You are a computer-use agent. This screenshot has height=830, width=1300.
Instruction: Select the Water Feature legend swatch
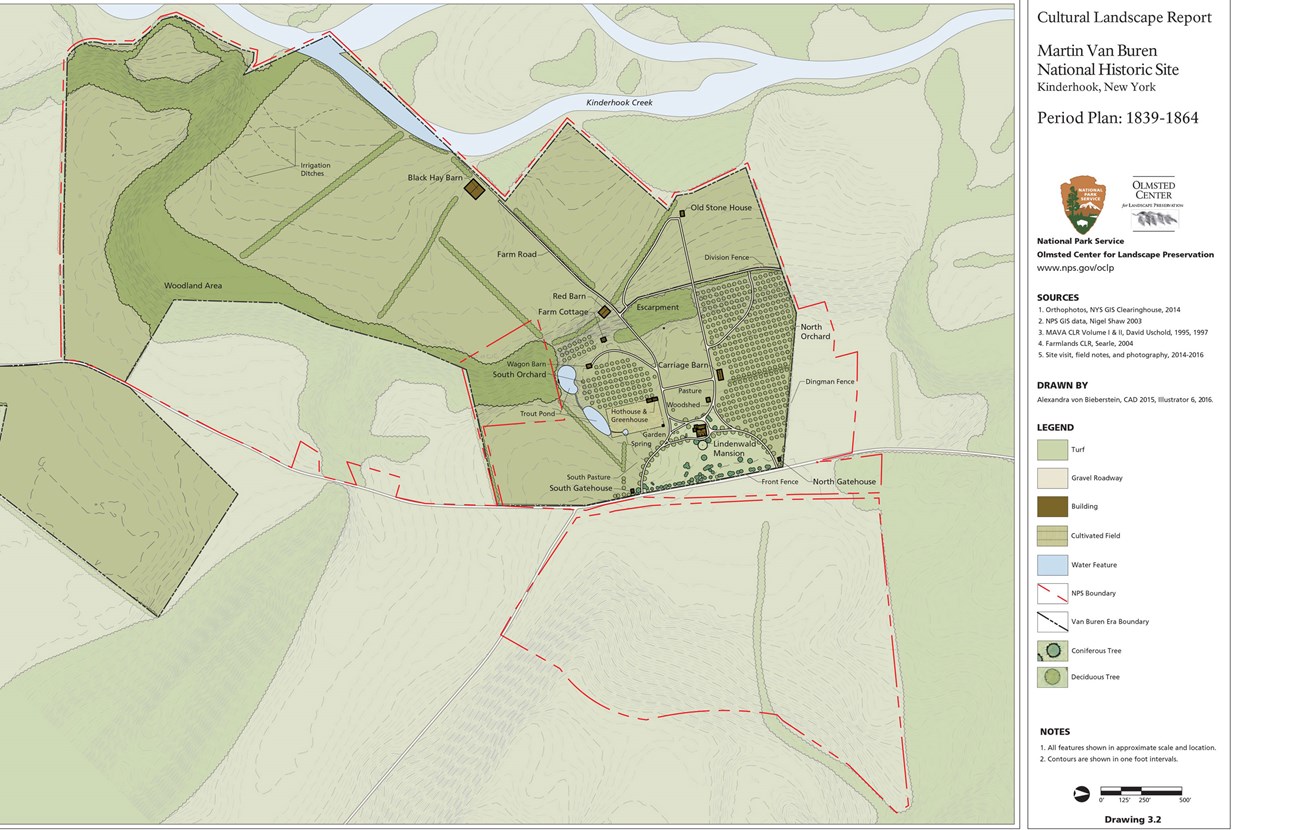pos(1052,565)
